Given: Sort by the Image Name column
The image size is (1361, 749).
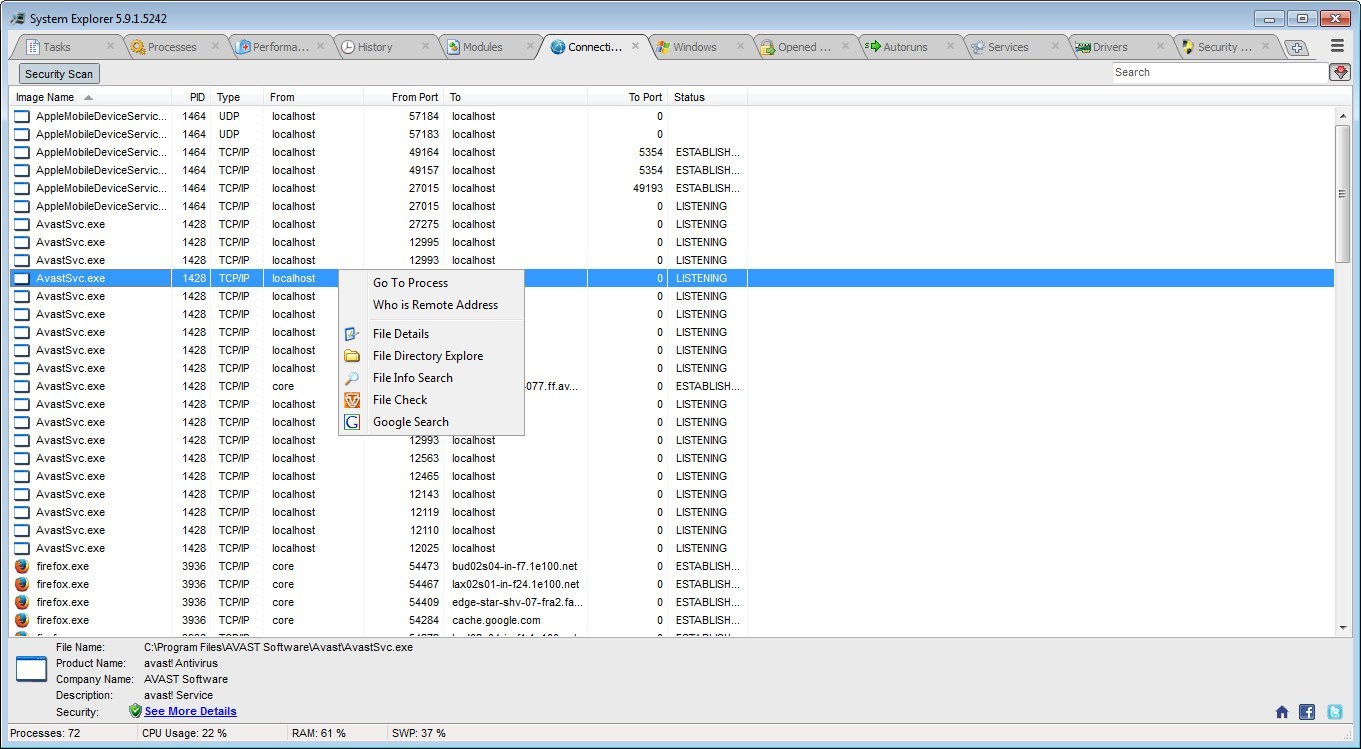Looking at the screenshot, I should click(x=90, y=97).
